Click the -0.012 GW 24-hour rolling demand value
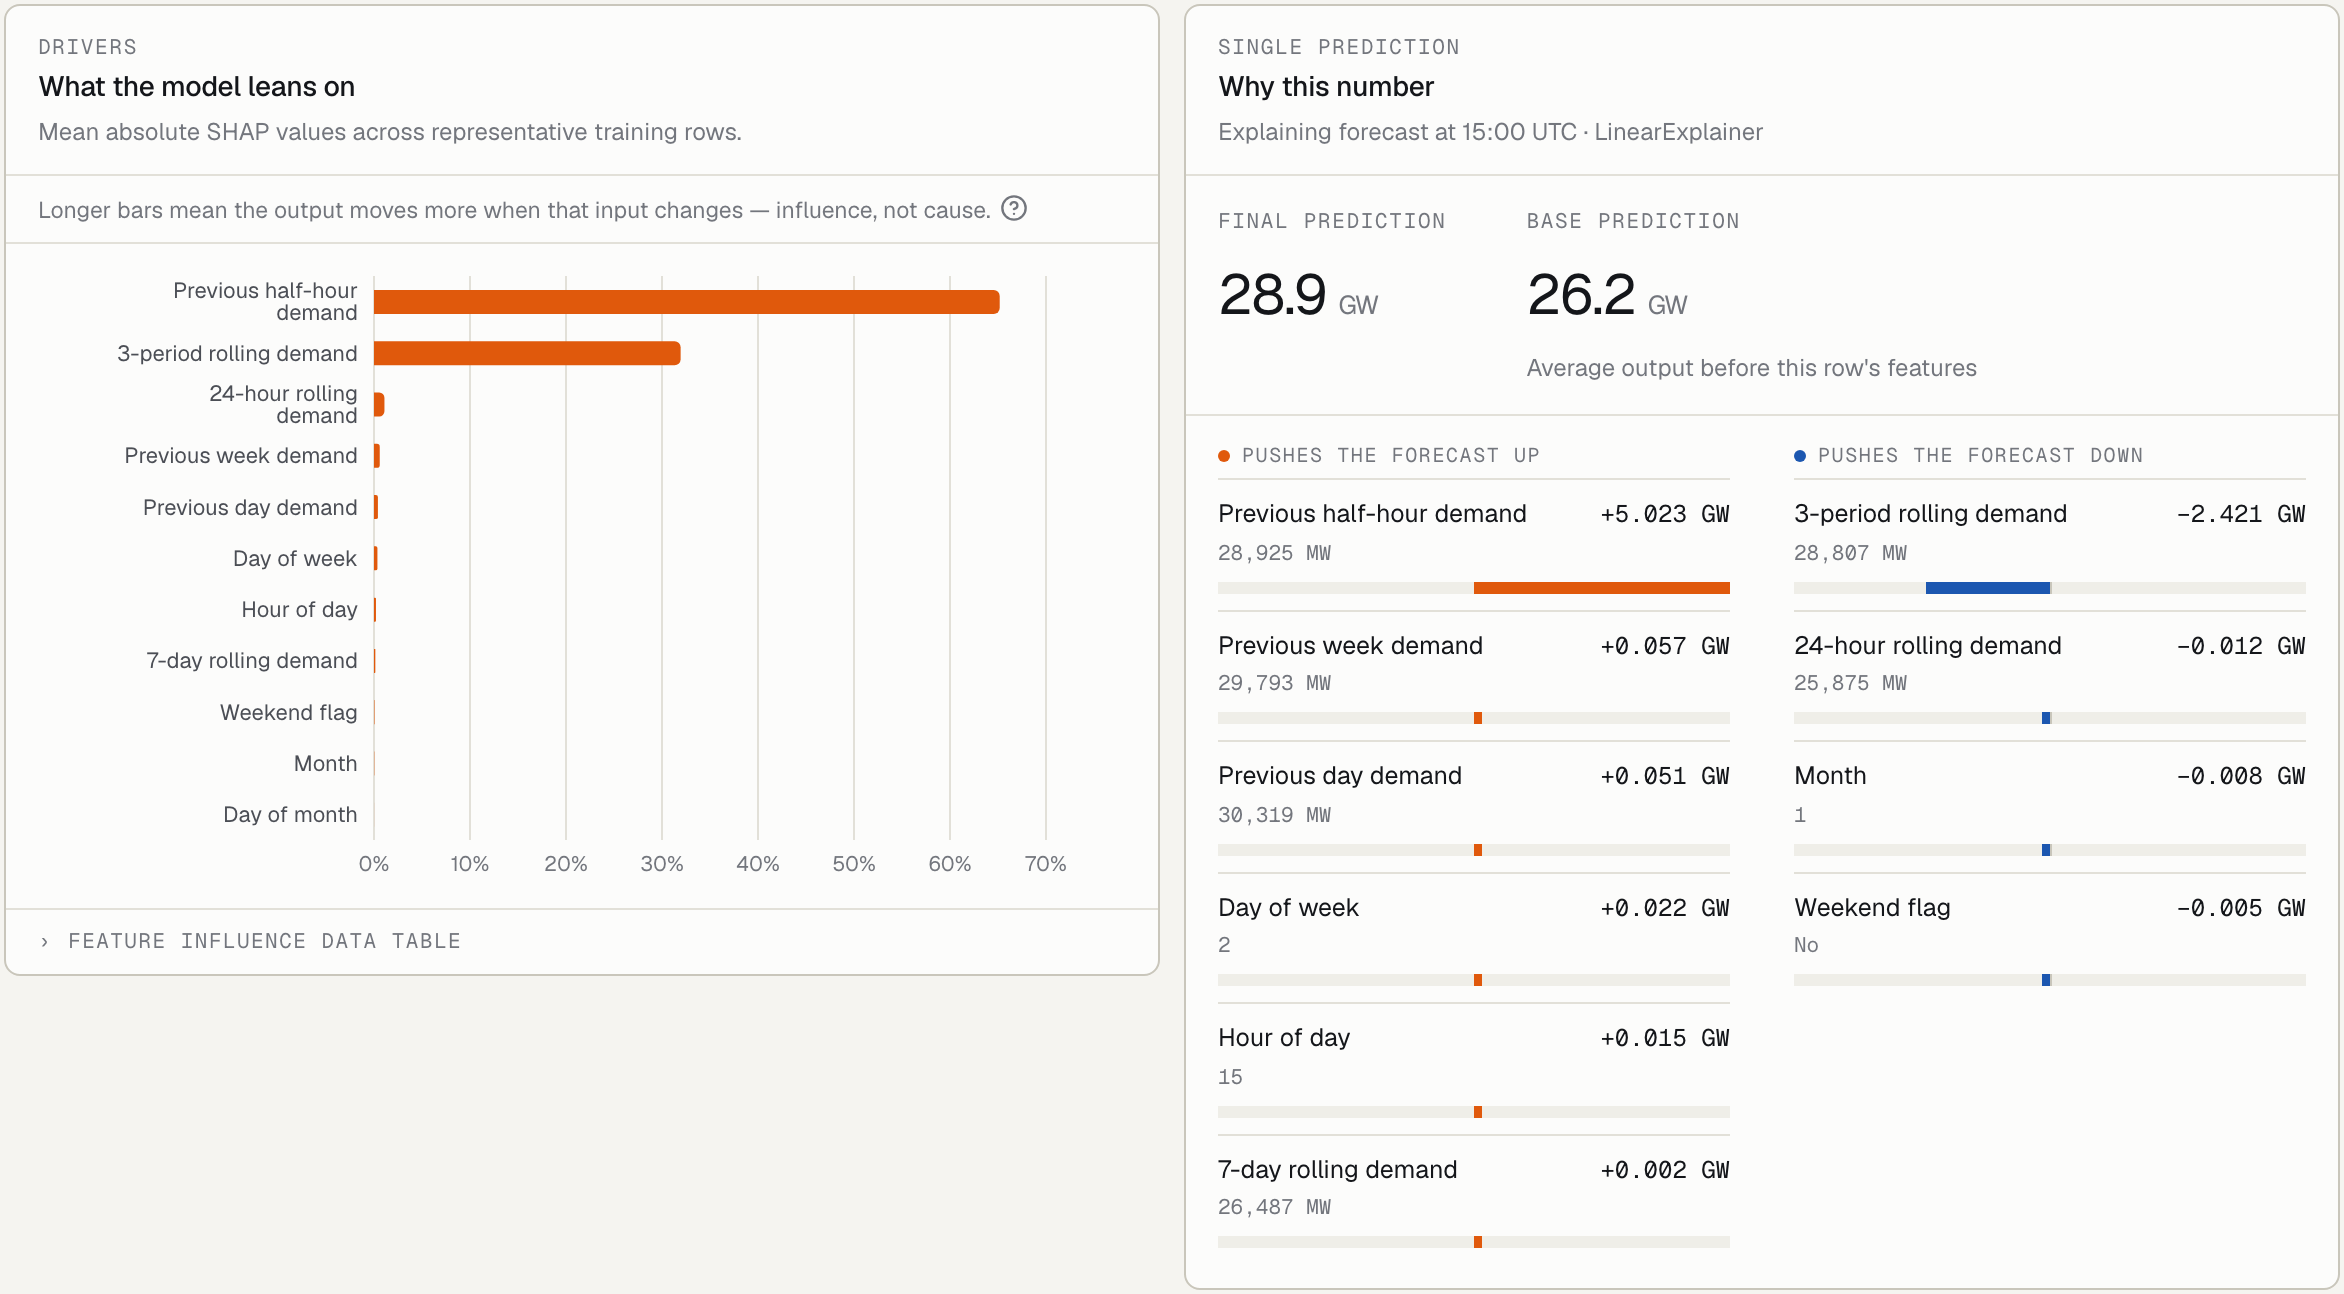2344x1294 pixels. 2241,646
